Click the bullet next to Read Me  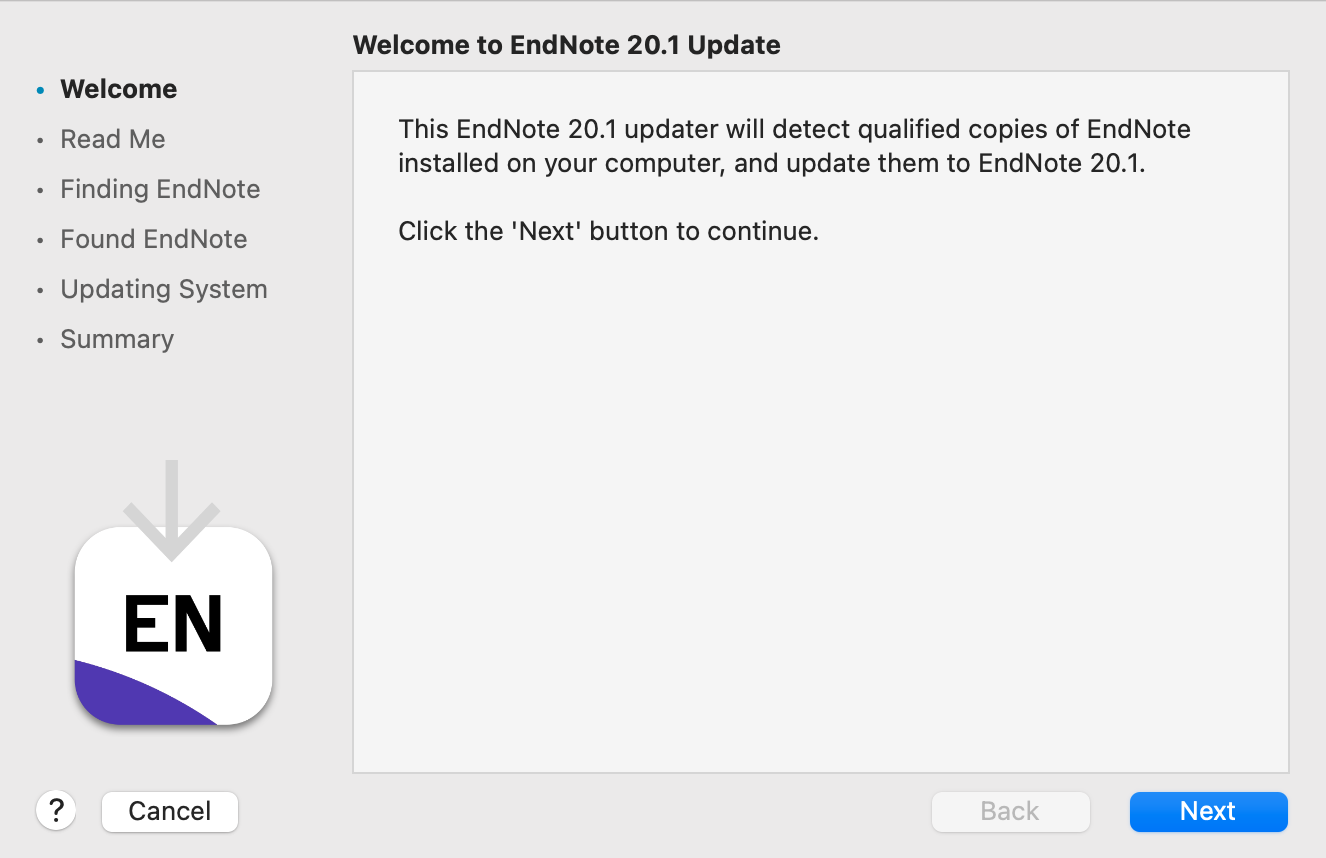pos(40,140)
